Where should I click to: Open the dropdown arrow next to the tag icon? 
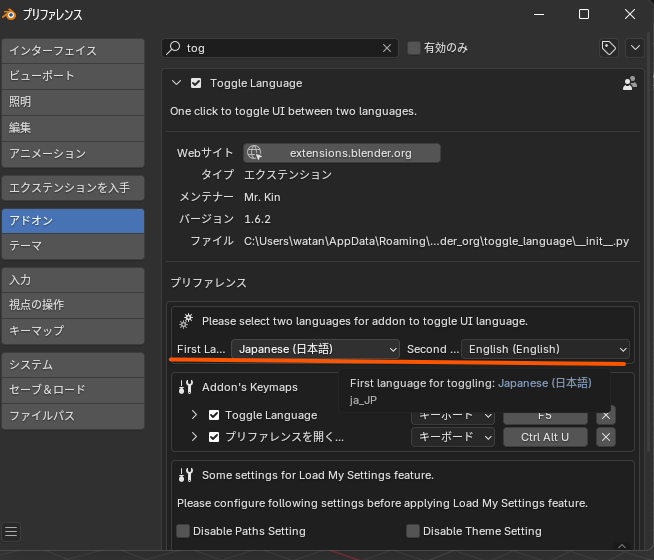coord(635,48)
